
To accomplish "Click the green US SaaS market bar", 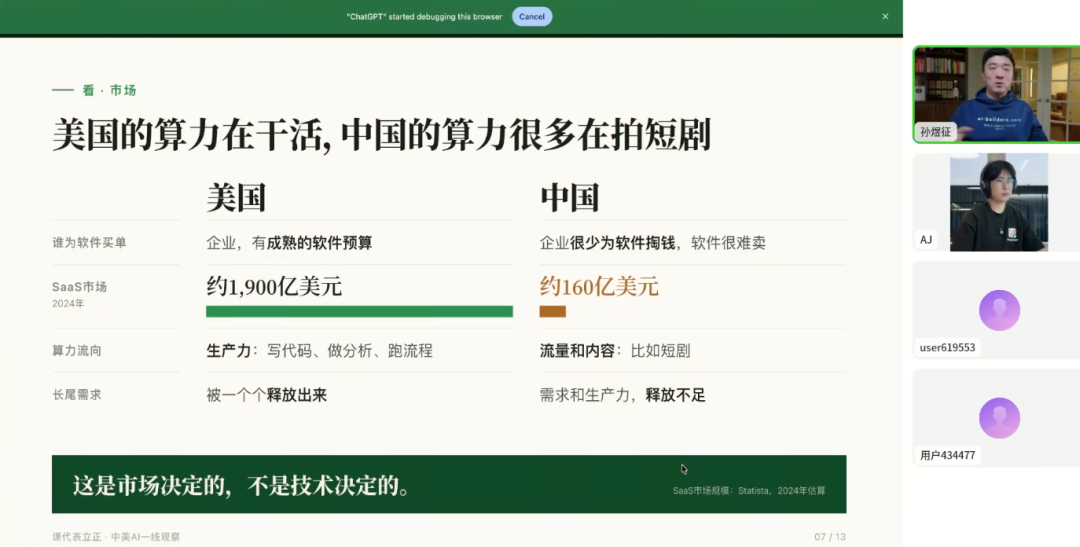I will [359, 311].
